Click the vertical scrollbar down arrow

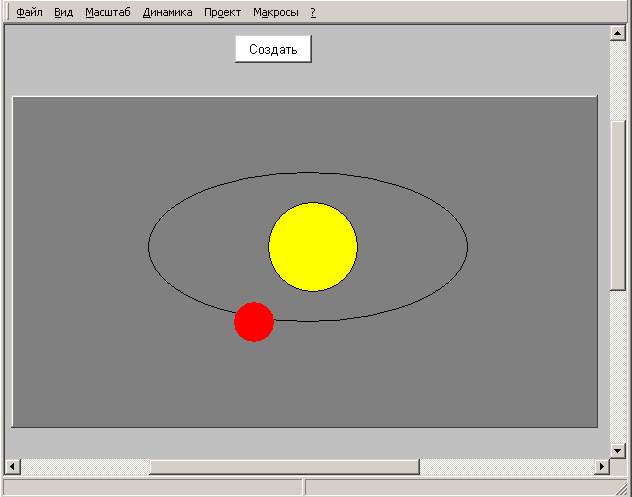tap(617, 451)
